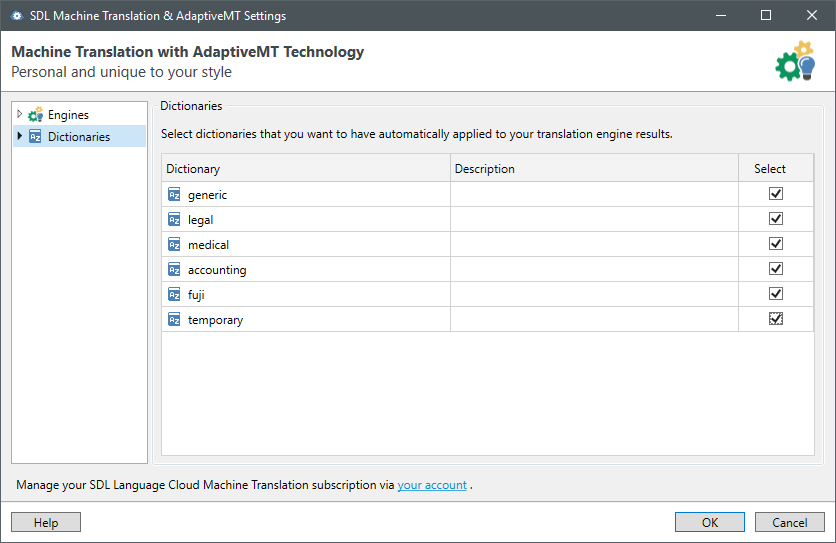Click the Dictionaries icon in sidebar tree
Viewport: 836px width, 543px height.
[x=35, y=137]
